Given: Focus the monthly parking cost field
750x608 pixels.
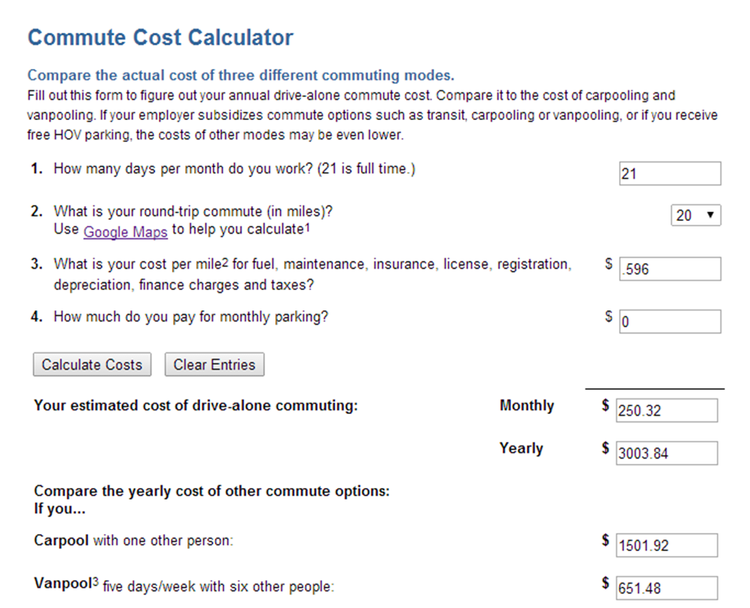Looking at the screenshot, I should pos(669,322).
